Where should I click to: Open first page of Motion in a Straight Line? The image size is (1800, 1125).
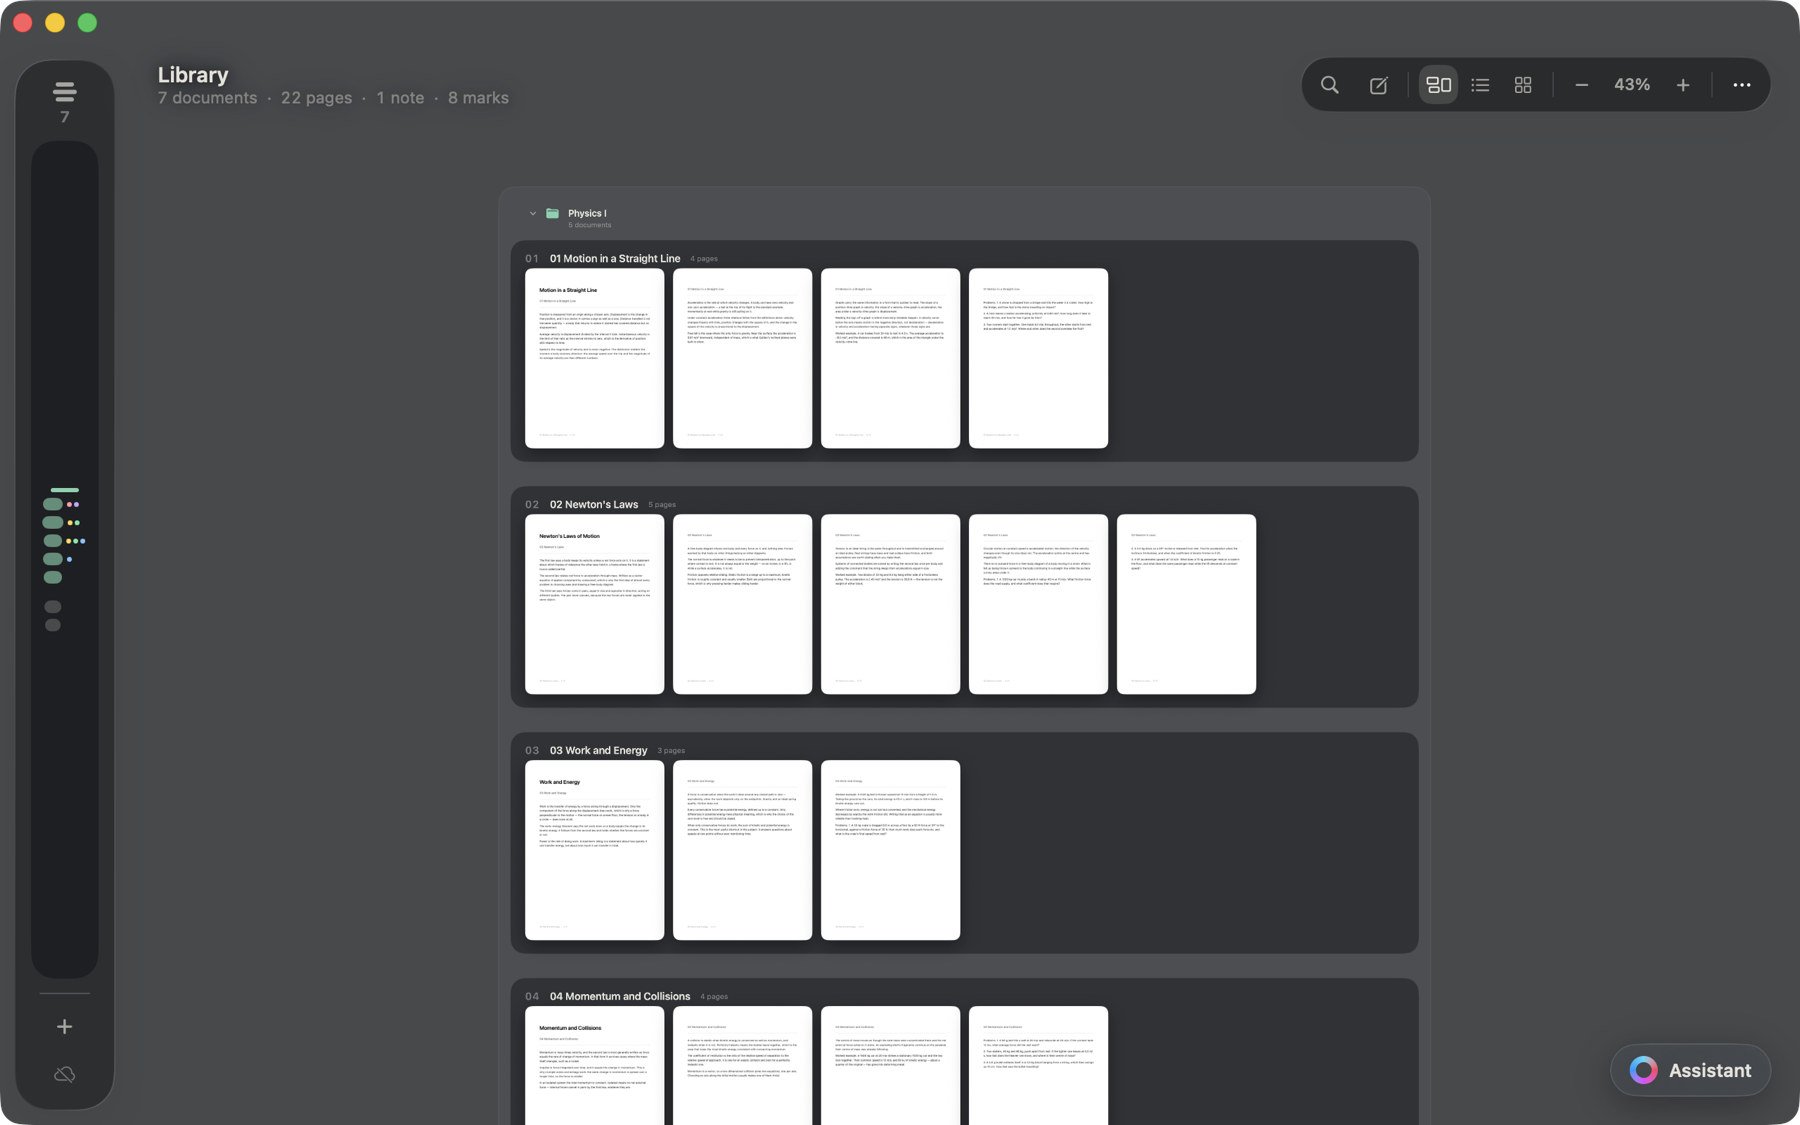point(594,358)
